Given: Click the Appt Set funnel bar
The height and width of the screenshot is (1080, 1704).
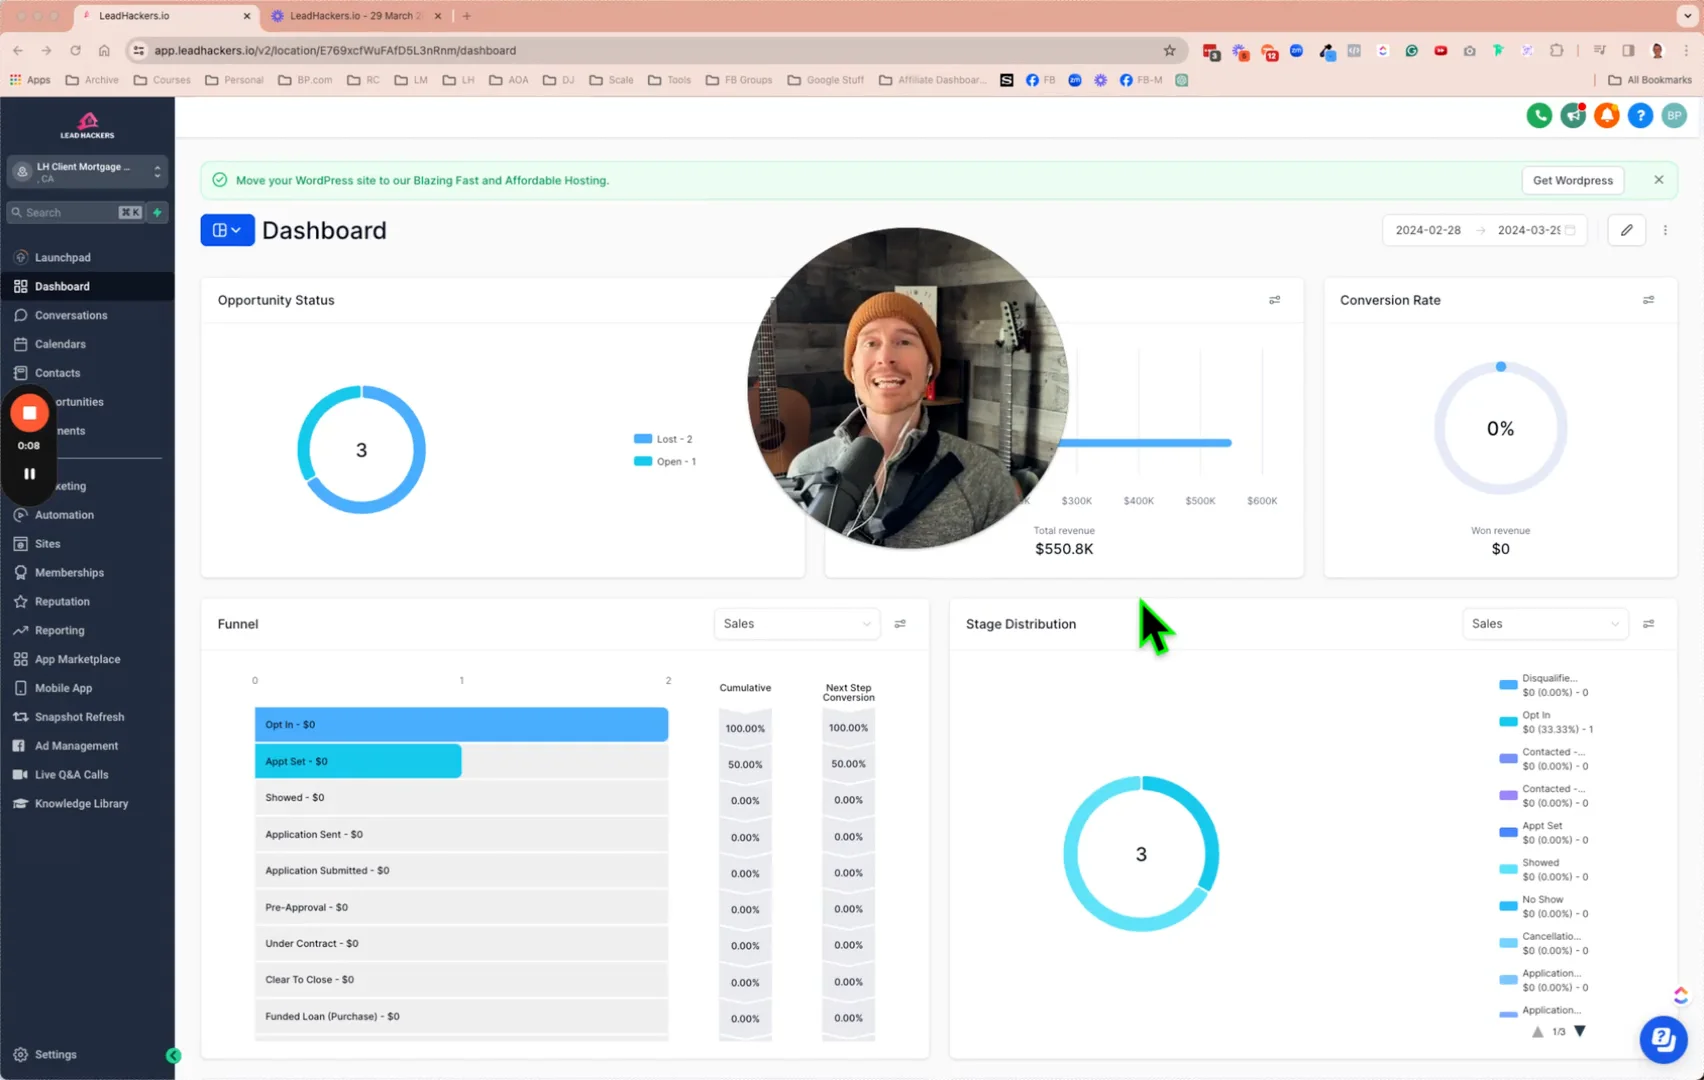Looking at the screenshot, I should click(358, 762).
